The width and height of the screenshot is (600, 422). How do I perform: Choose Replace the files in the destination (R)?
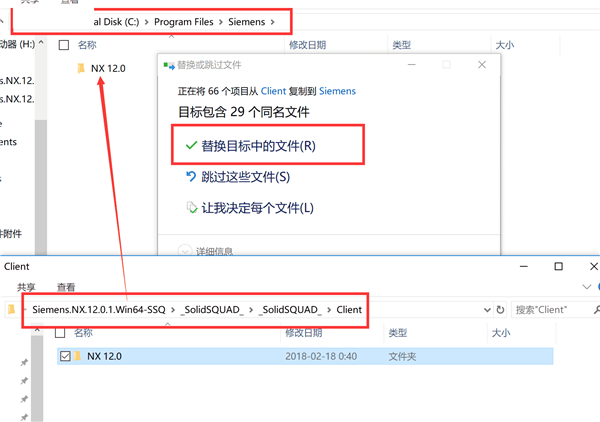(250, 146)
